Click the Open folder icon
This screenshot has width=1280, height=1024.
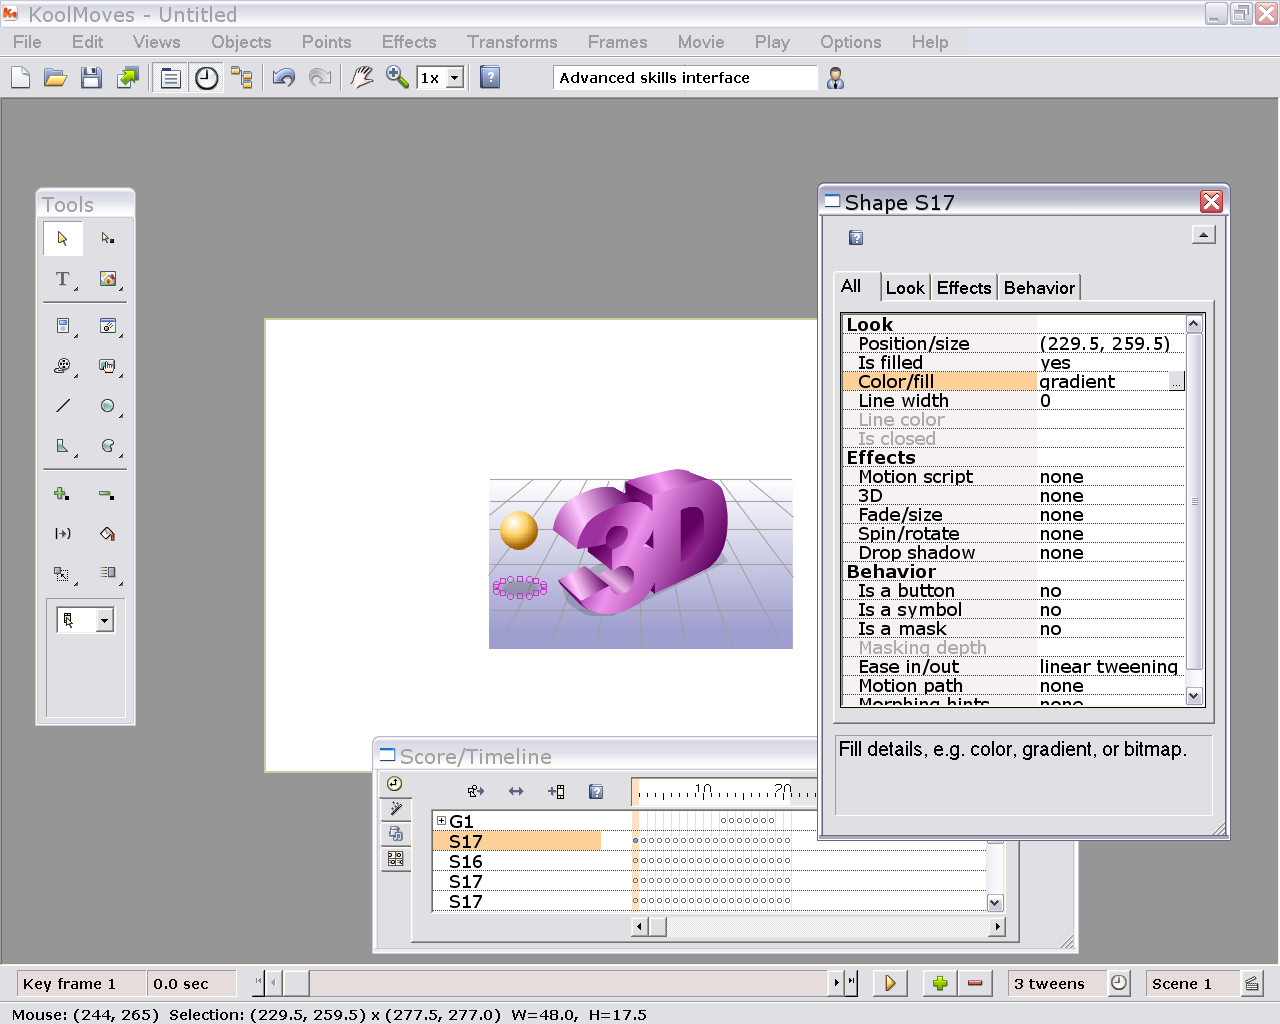(55, 78)
